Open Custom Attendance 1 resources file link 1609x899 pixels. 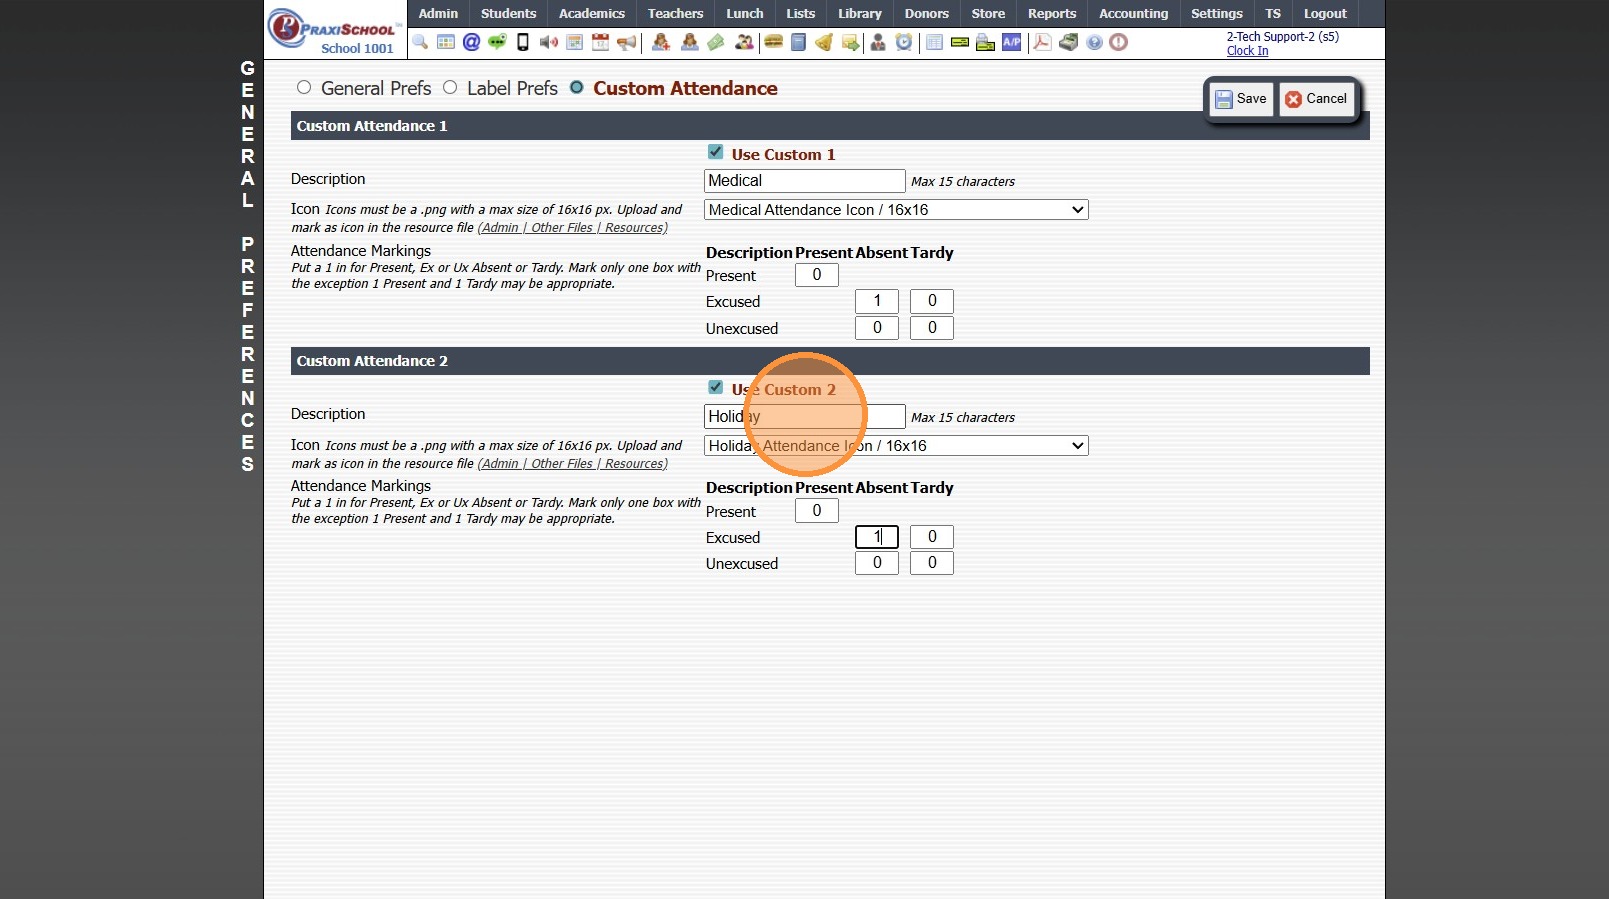coord(573,228)
